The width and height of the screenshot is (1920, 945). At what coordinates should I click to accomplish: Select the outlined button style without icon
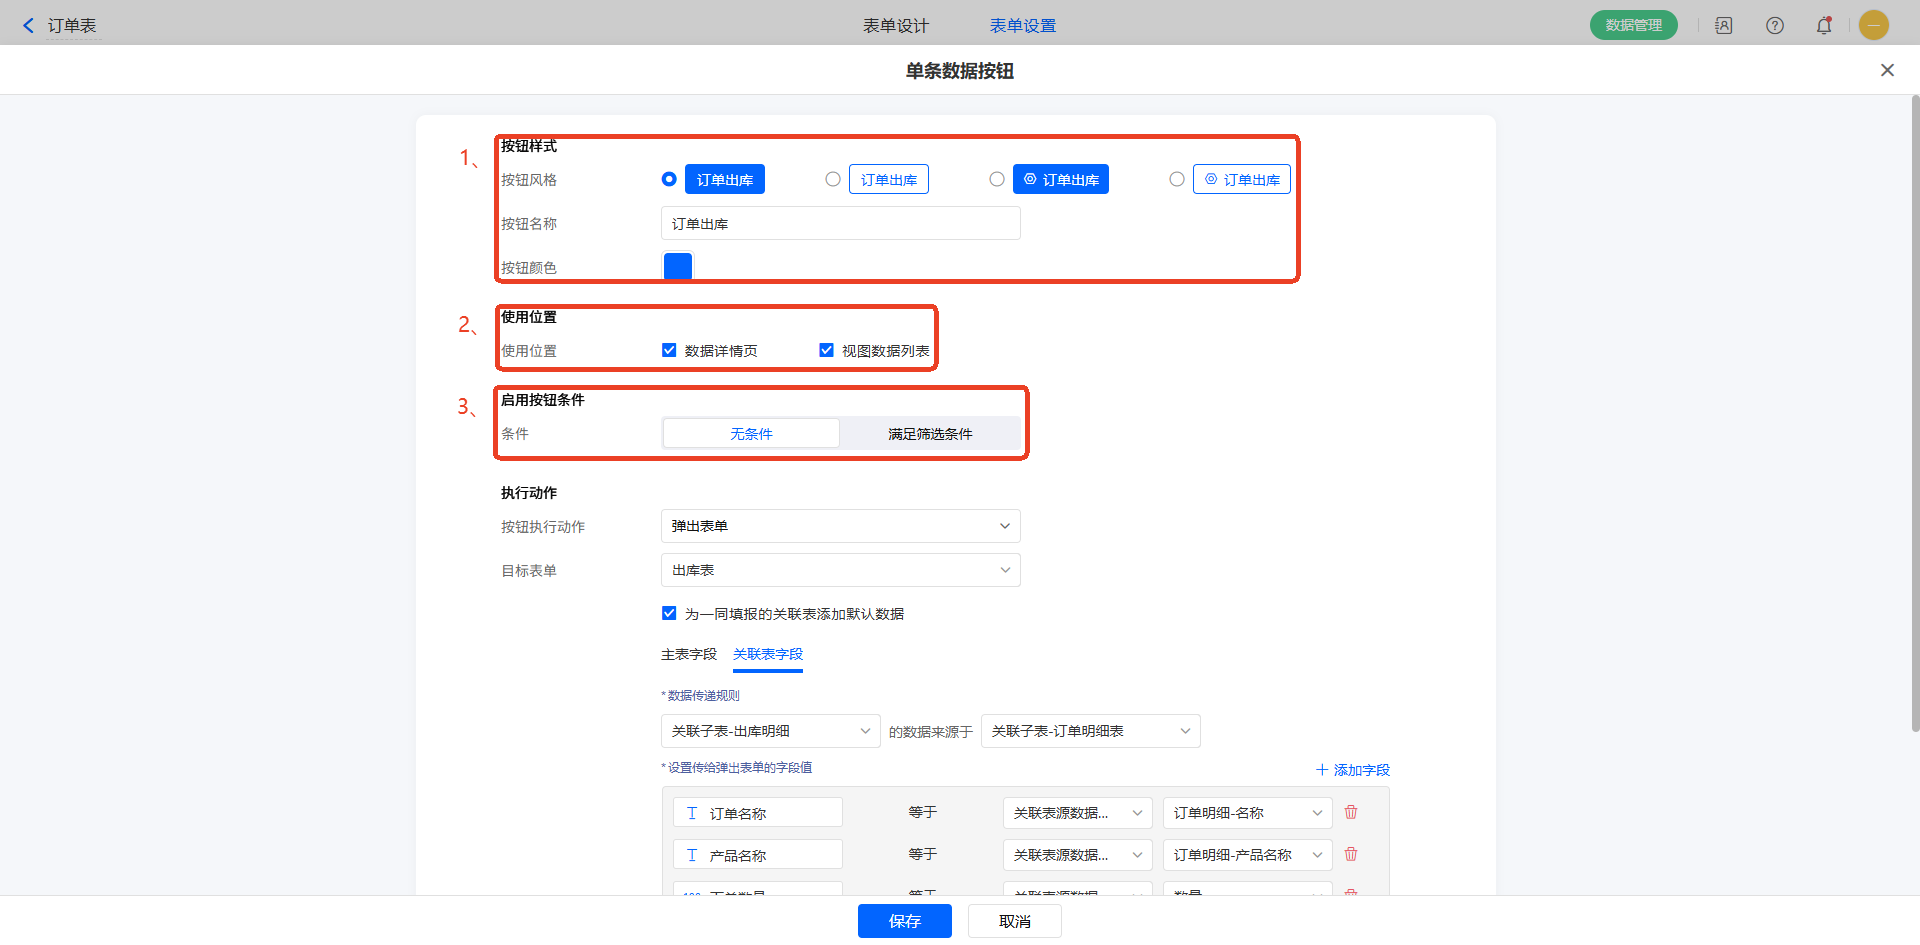[x=833, y=179]
